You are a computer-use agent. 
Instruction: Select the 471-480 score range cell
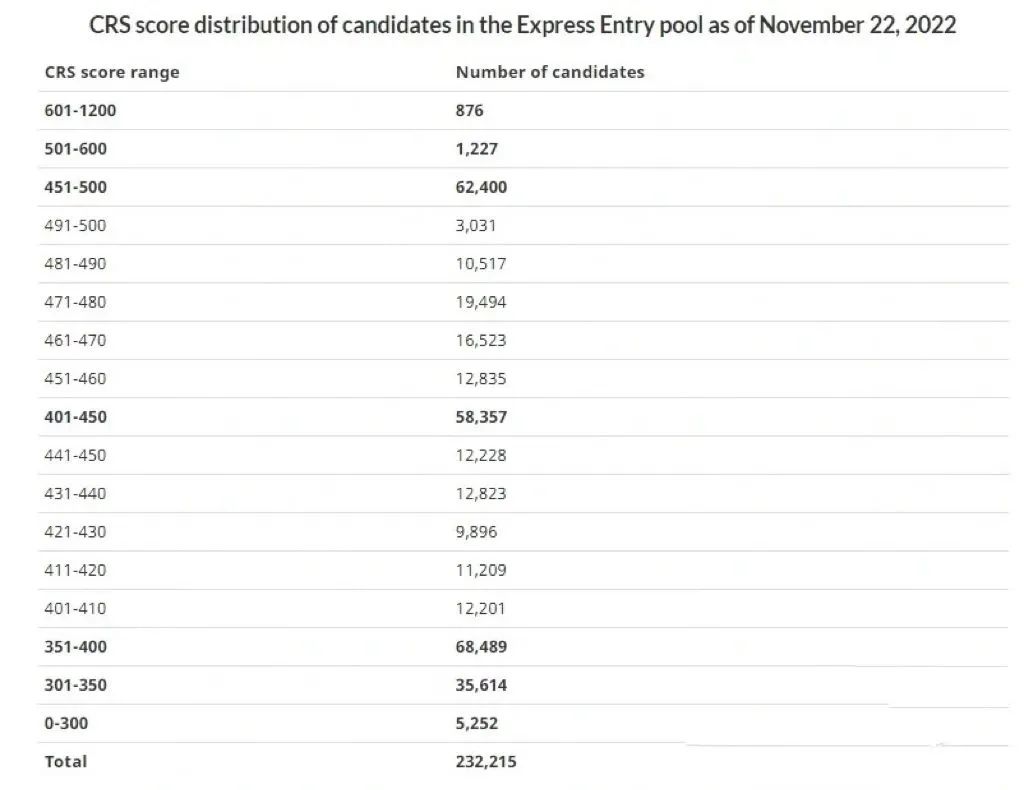click(75, 302)
